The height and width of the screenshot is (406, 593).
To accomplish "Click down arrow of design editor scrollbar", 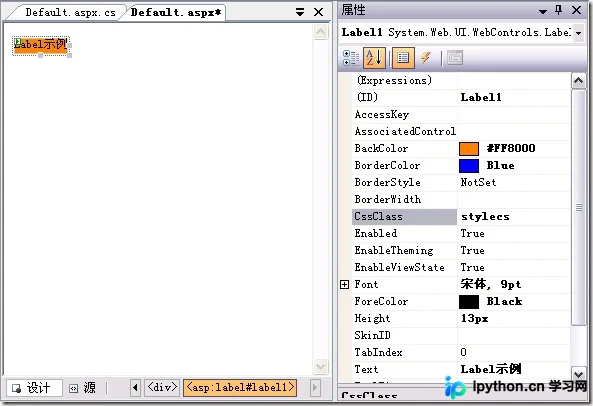I will (x=320, y=366).
